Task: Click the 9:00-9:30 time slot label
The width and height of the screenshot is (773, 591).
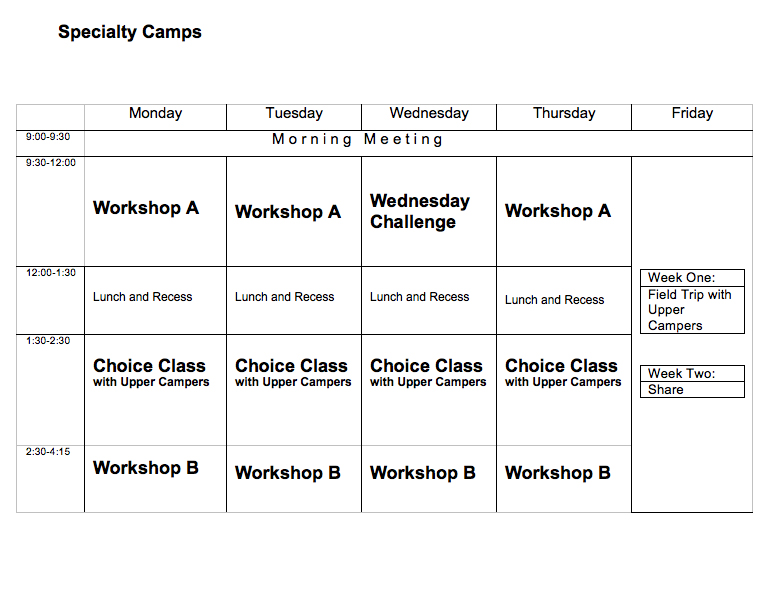Action: (48, 138)
